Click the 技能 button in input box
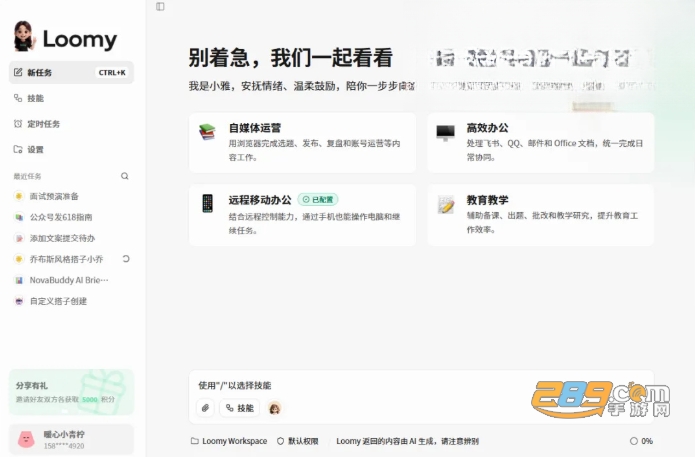Screen dimensions: 695x457 pyautogui.click(x=240, y=408)
